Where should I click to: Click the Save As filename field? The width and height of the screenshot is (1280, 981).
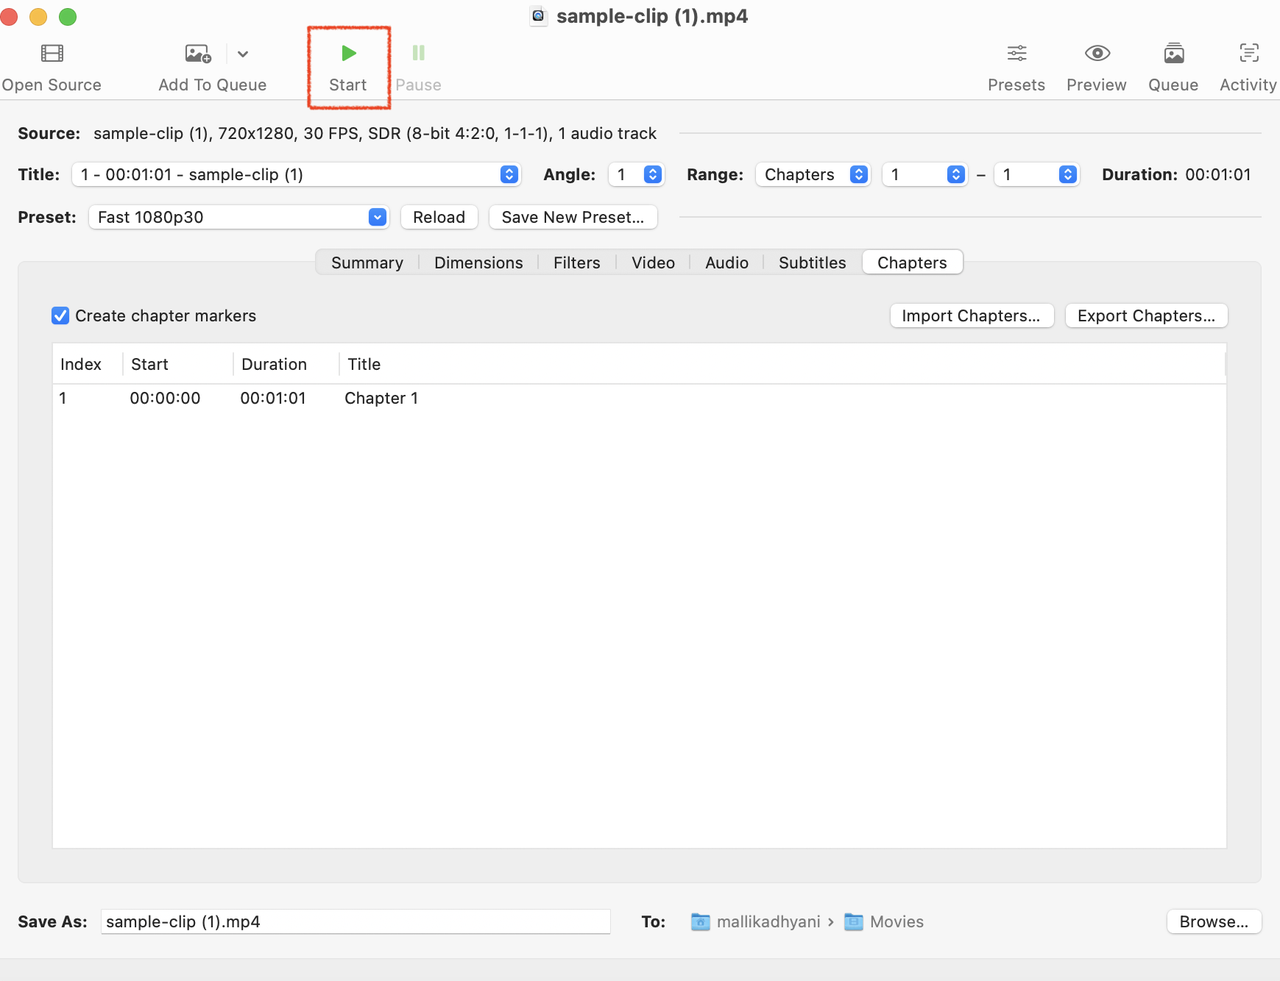(355, 921)
